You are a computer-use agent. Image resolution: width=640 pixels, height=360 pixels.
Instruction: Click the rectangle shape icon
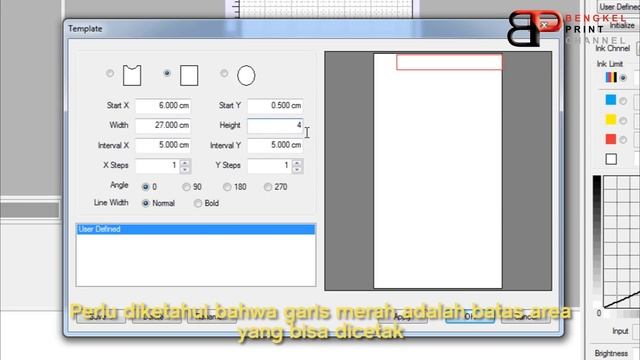click(x=189, y=76)
